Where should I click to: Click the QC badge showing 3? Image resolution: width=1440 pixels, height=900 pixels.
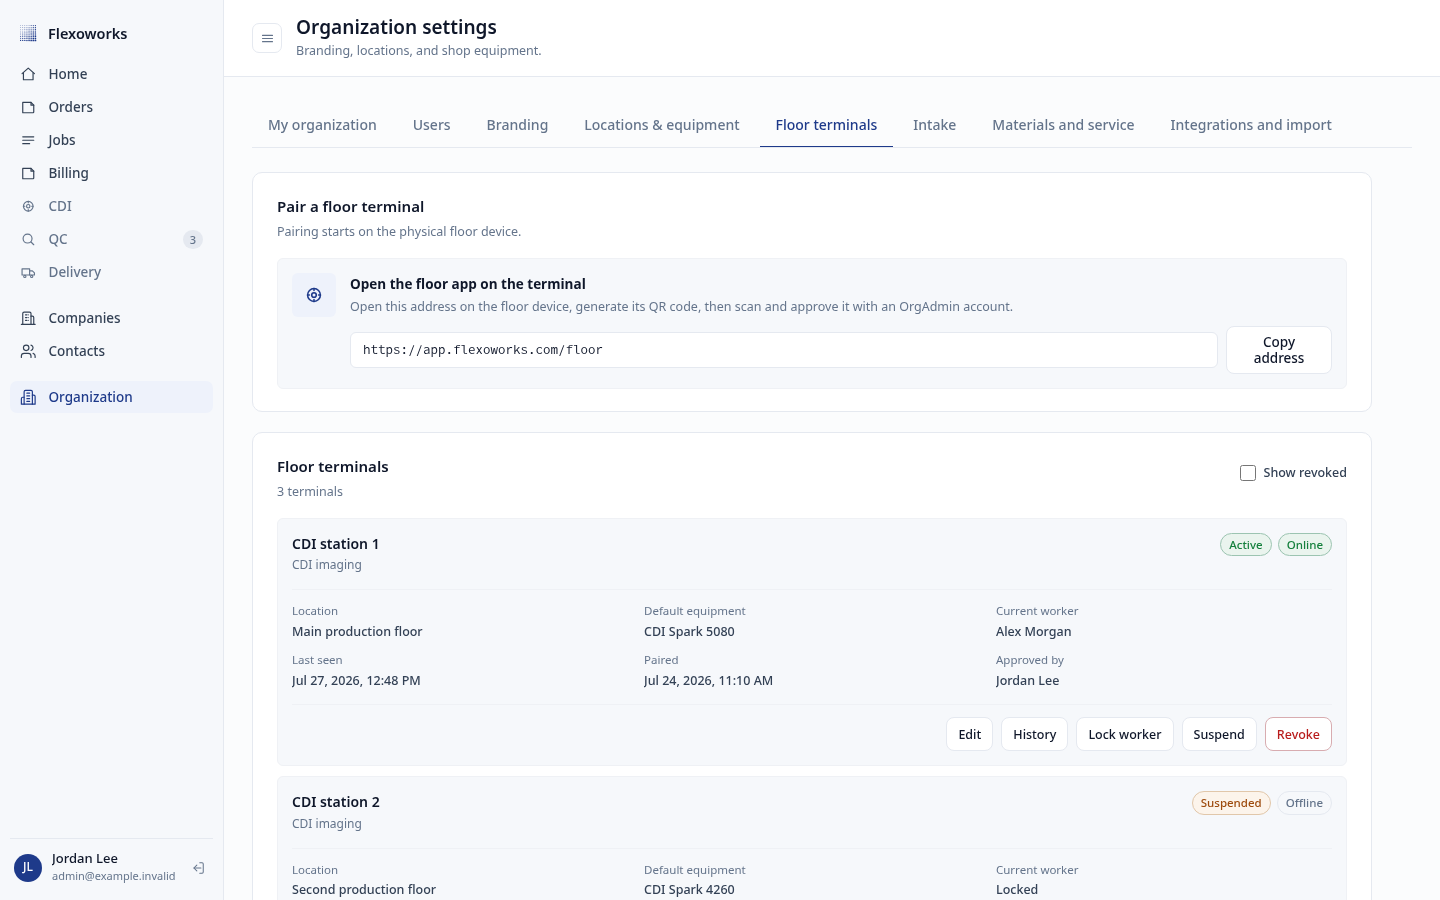193,239
